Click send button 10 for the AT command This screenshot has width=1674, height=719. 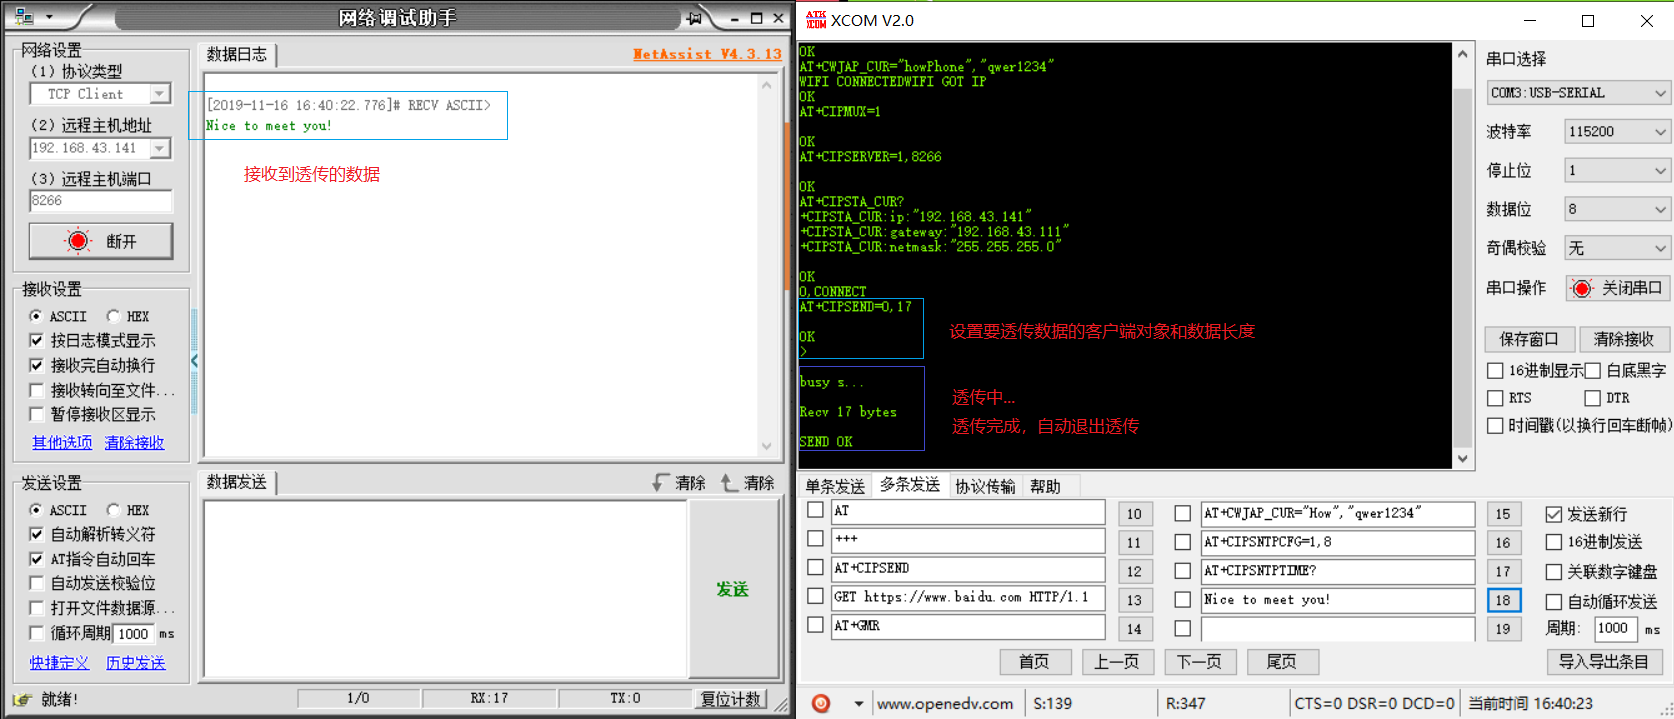tap(1134, 514)
